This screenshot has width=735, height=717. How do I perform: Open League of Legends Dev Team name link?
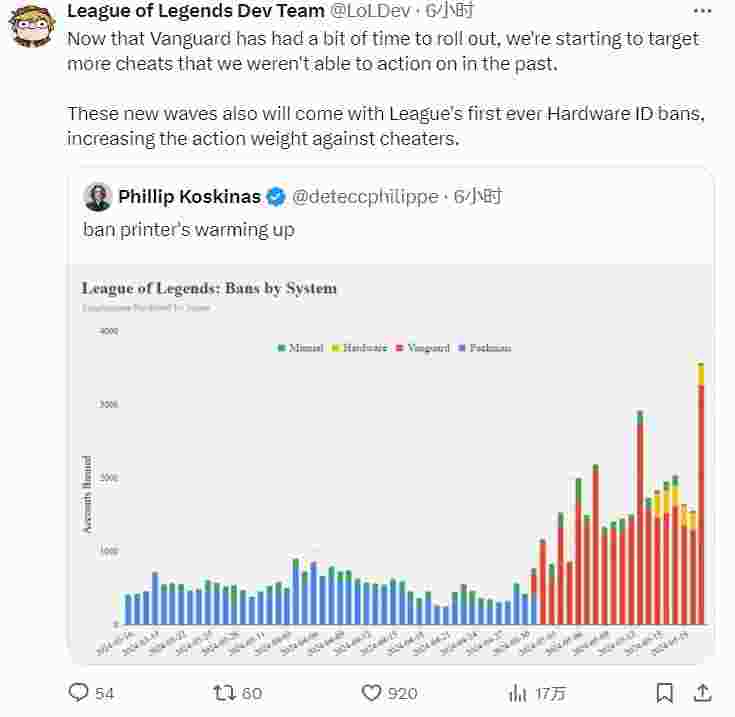click(195, 11)
